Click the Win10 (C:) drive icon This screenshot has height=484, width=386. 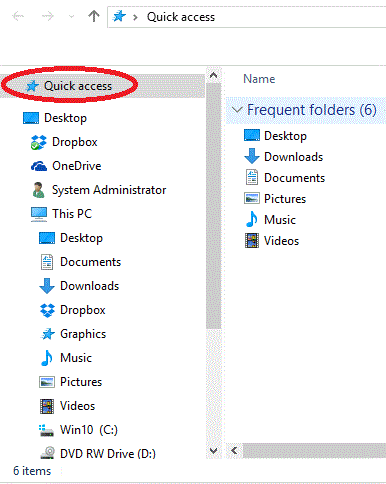(x=46, y=430)
